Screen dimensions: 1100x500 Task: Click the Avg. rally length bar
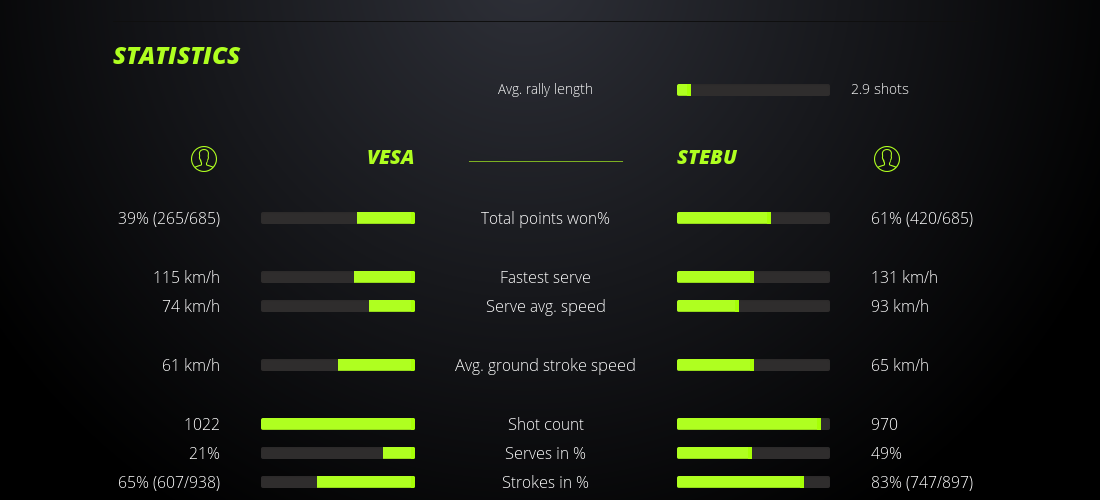pyautogui.click(x=753, y=90)
